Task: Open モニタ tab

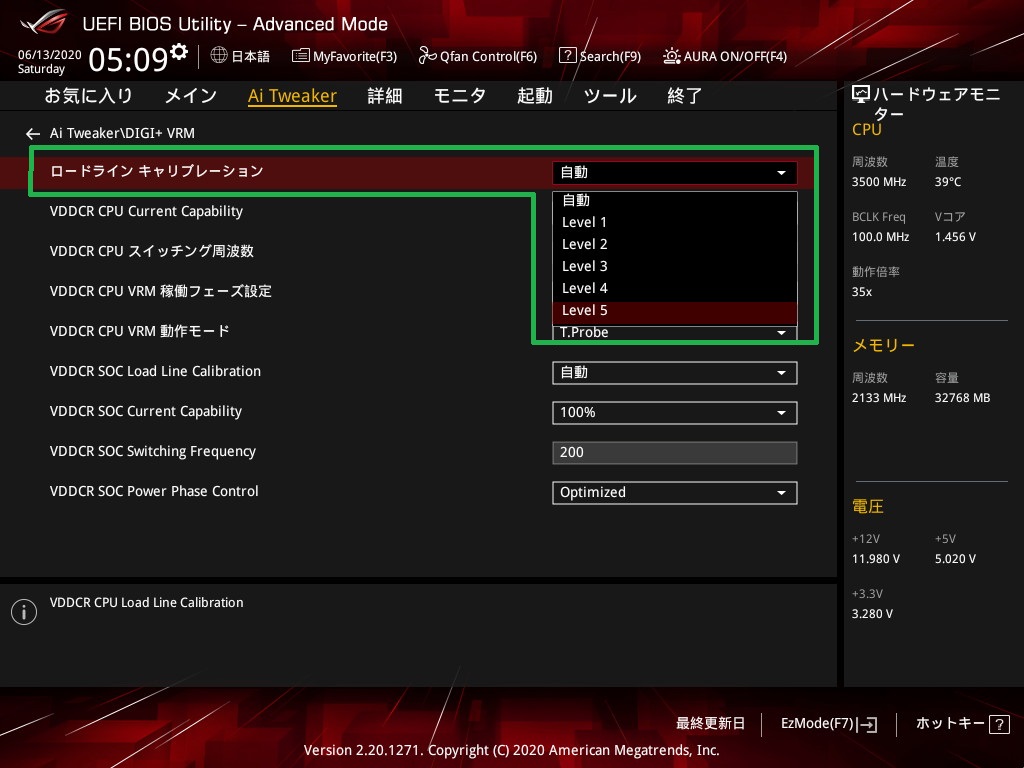Action: 460,96
